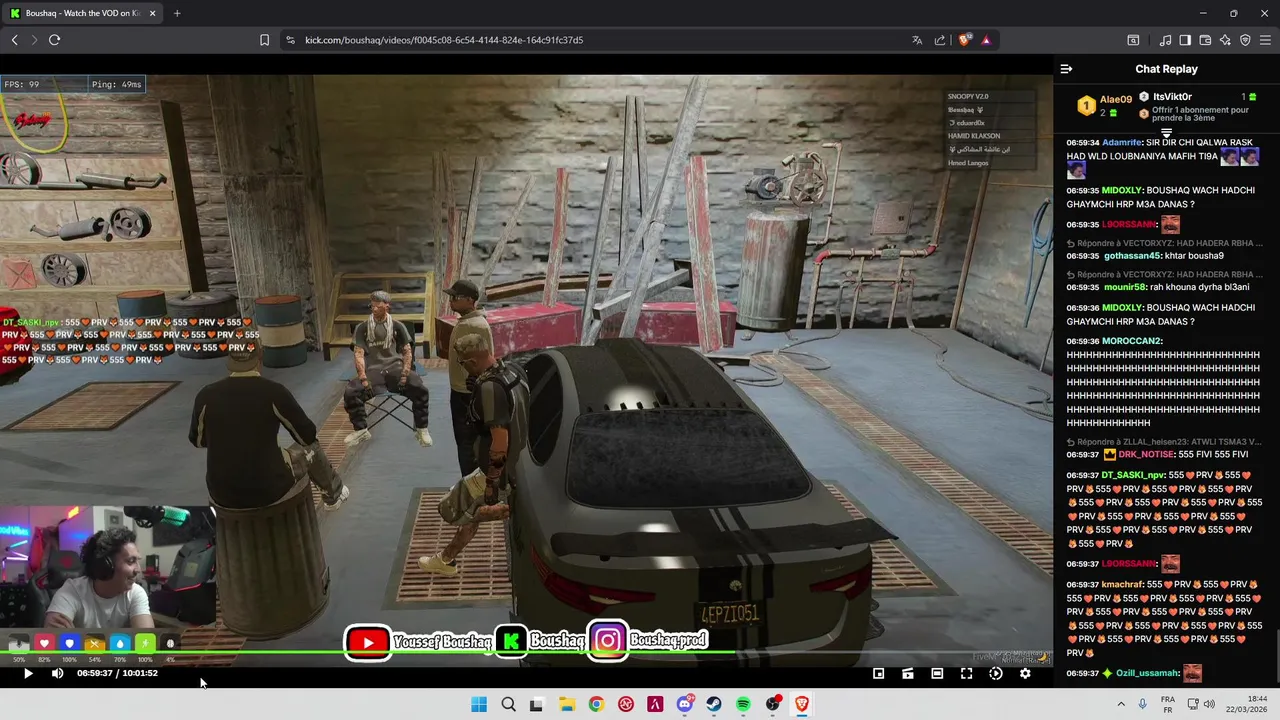
Task: Click mounir58 chat username
Action: 1125,287
